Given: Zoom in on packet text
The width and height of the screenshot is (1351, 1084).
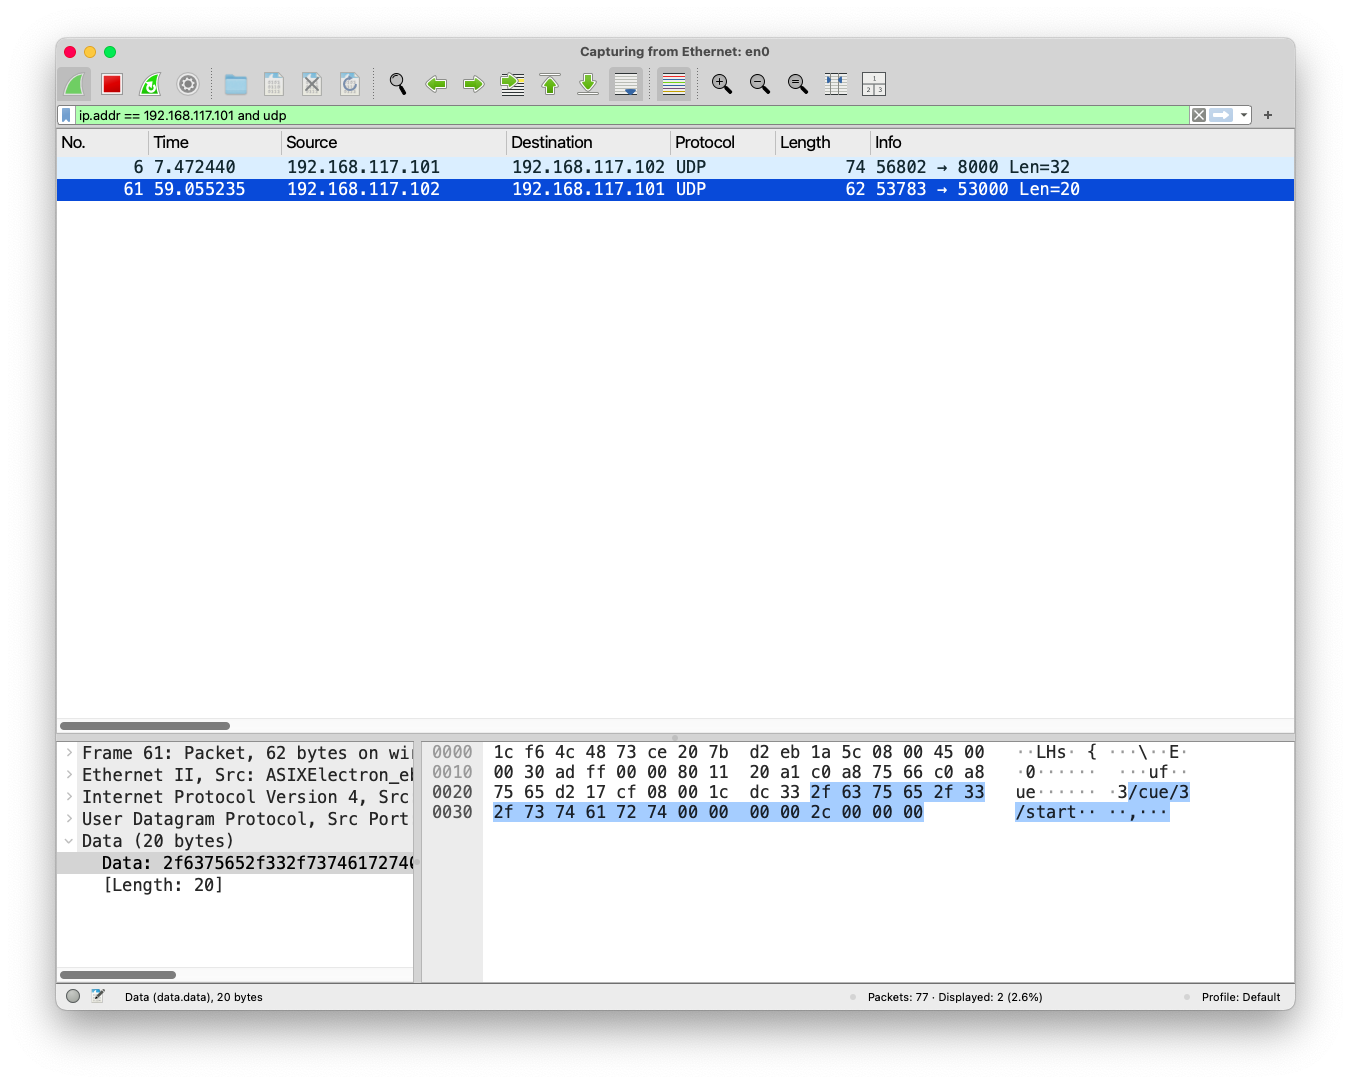Looking at the screenshot, I should [x=722, y=84].
